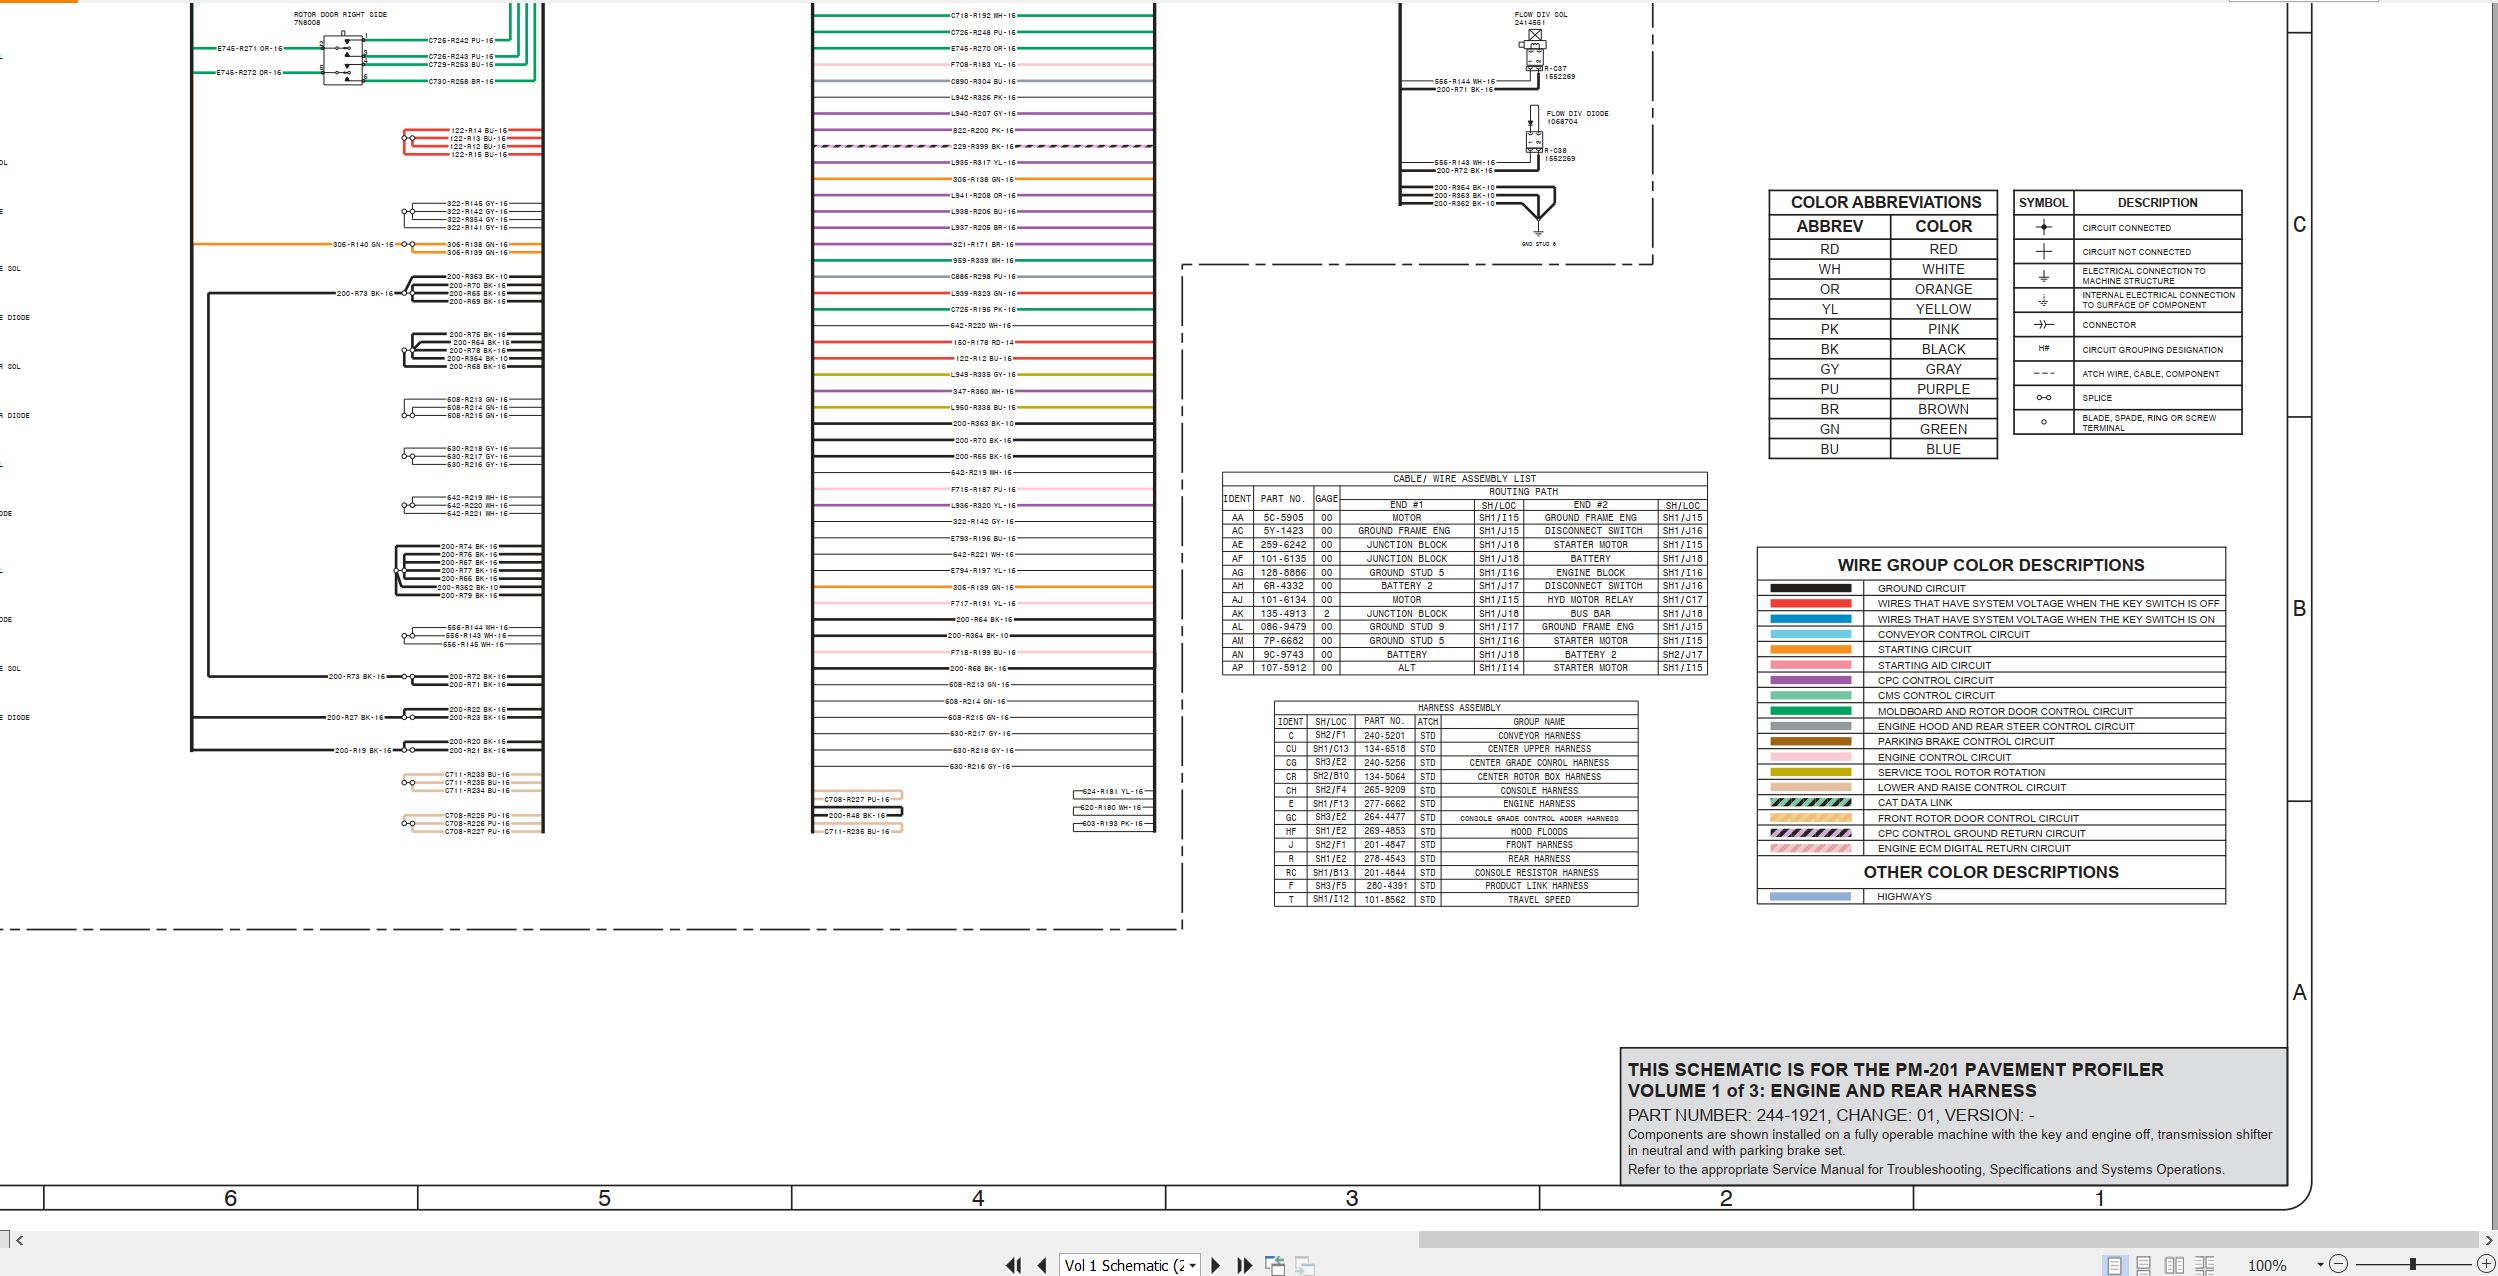The image size is (2498, 1276).
Task: Click the scroll right arrow
Action: (x=2489, y=1240)
